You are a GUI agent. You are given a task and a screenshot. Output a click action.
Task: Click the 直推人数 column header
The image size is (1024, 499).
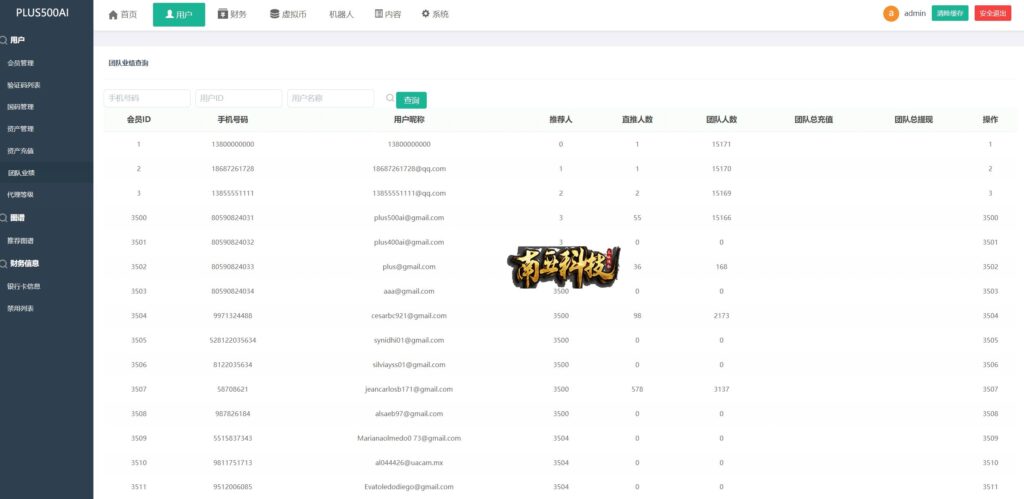[x=637, y=120]
